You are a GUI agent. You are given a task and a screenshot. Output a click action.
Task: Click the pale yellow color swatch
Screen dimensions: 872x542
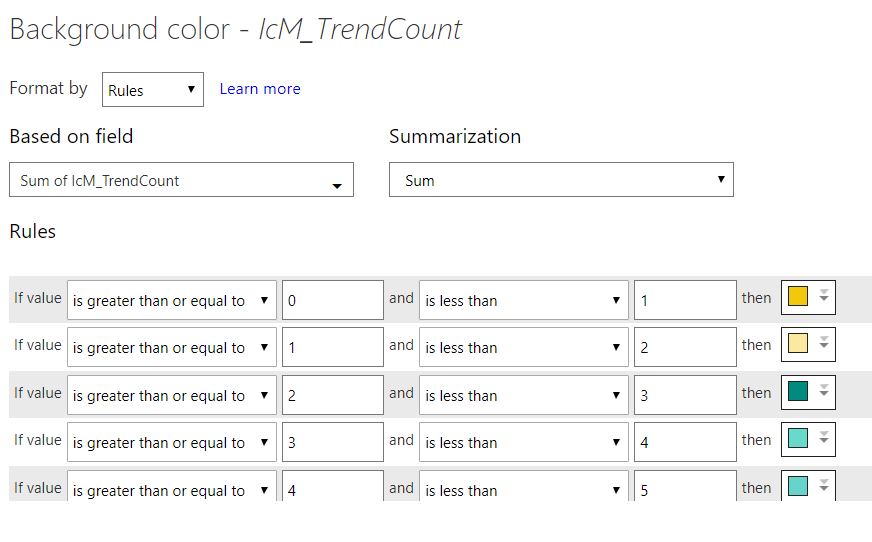tap(797, 344)
